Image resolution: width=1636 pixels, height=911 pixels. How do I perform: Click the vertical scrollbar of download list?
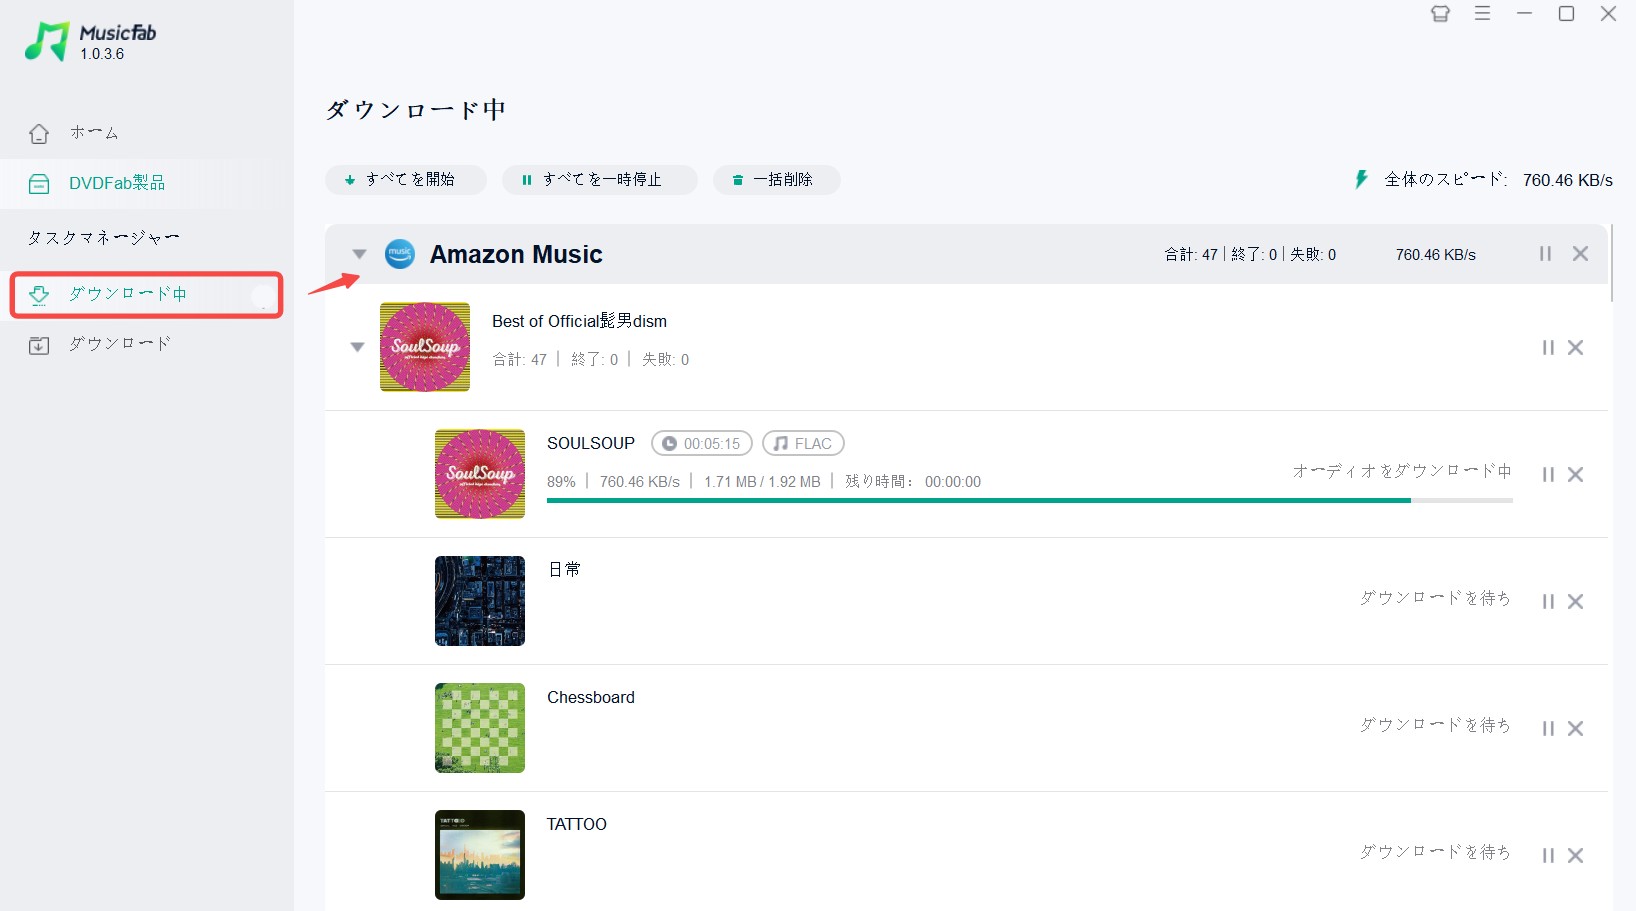point(1612,263)
